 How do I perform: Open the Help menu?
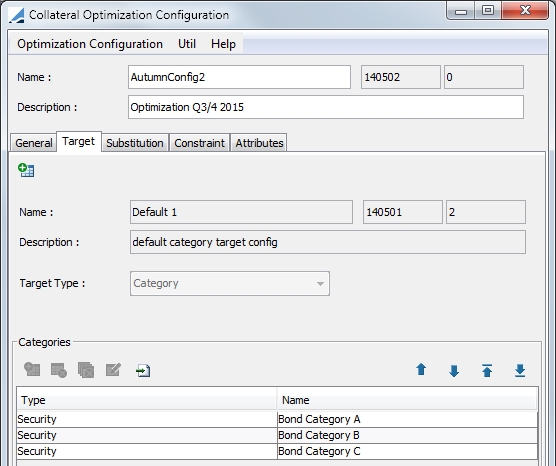[223, 44]
